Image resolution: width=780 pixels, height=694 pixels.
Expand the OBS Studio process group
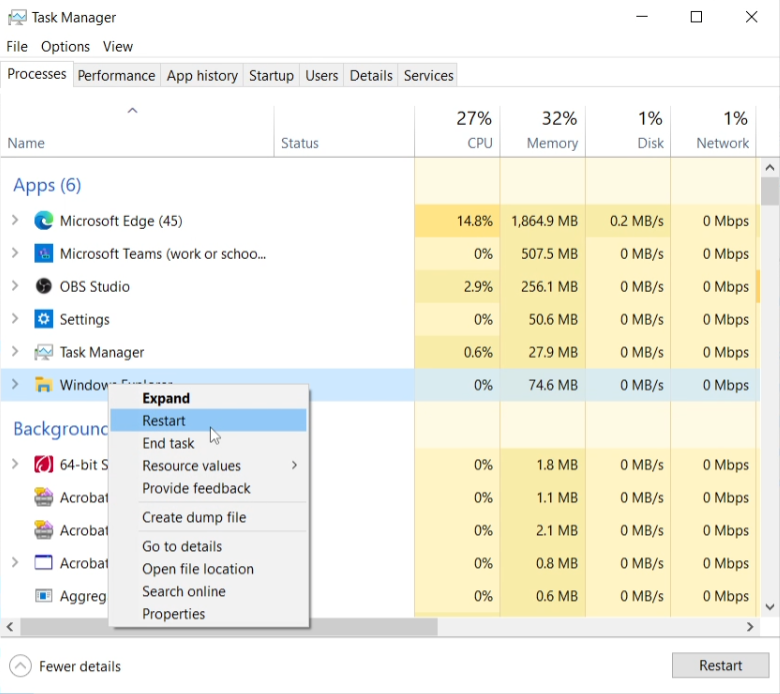click(x=15, y=286)
